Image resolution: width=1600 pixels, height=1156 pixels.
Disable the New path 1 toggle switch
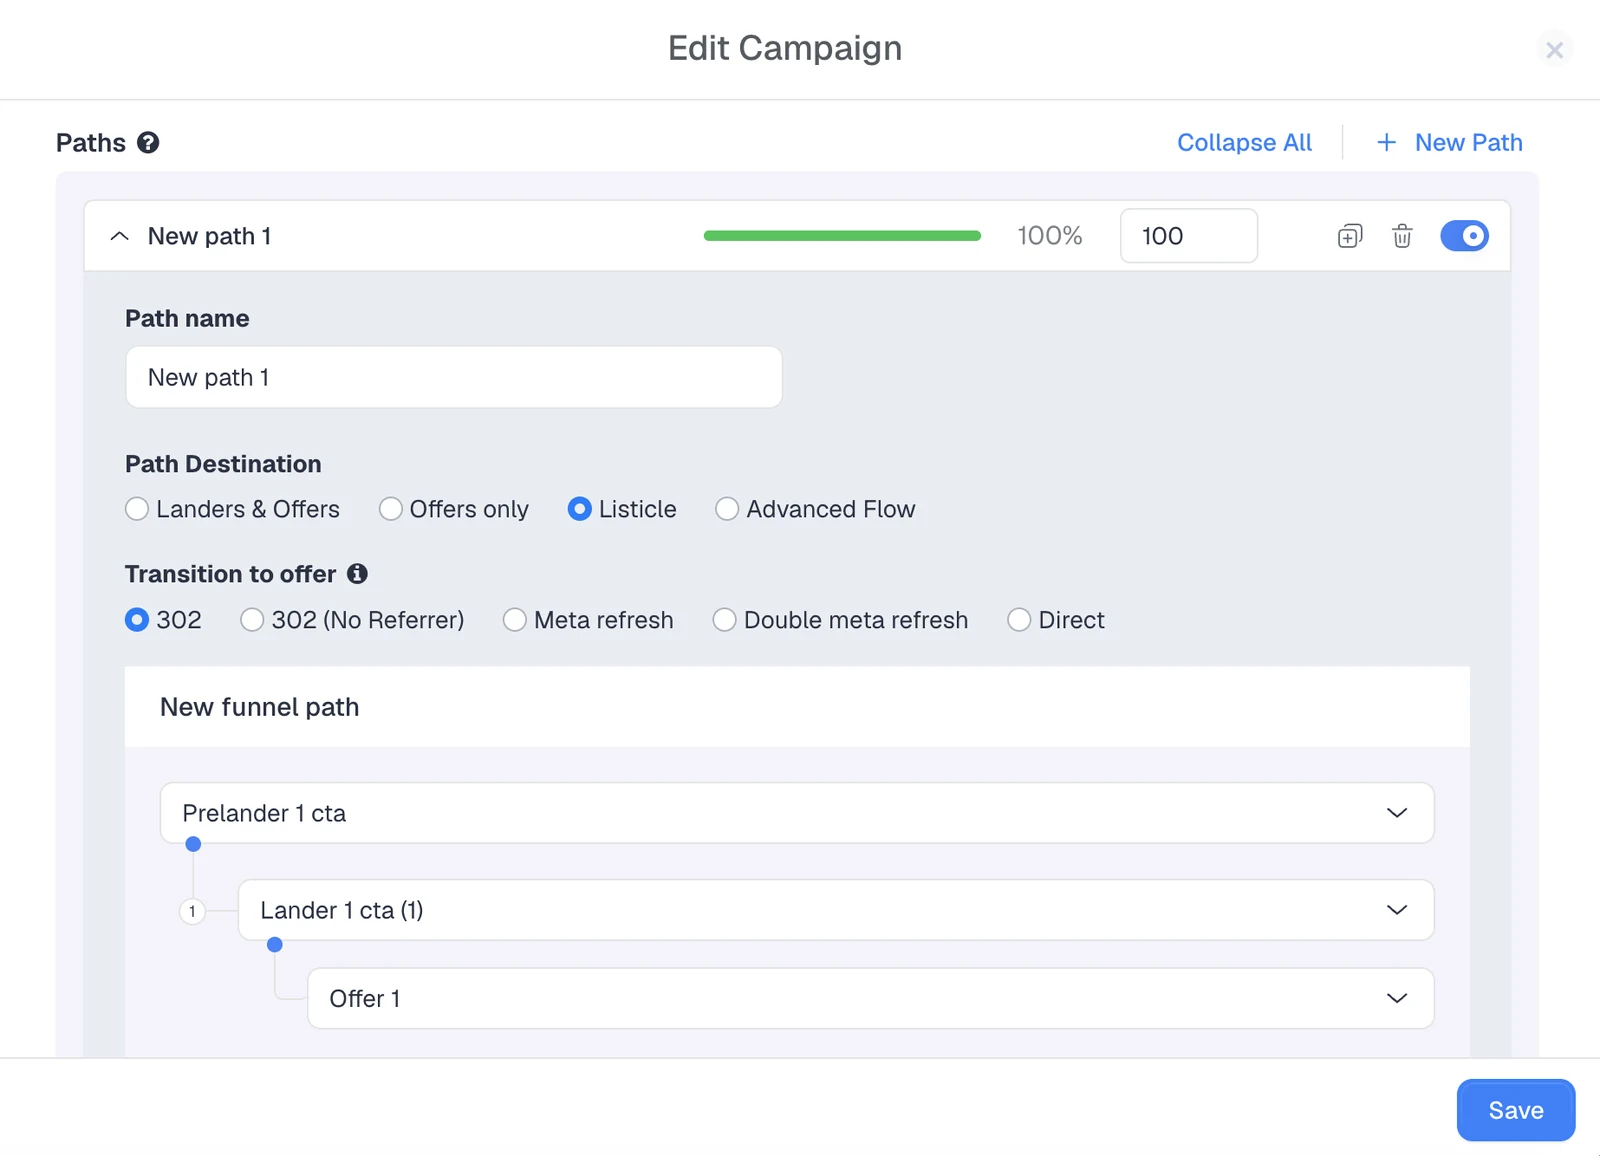[1464, 236]
